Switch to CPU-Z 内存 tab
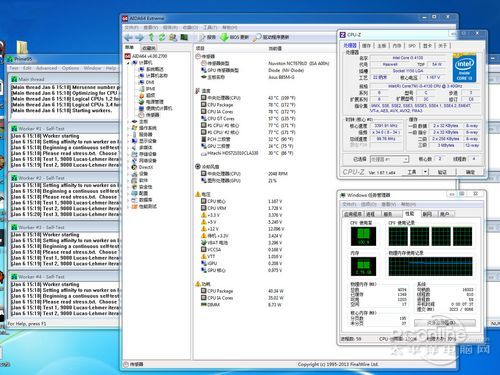Viewport: 500px width, 375px height. (397, 46)
